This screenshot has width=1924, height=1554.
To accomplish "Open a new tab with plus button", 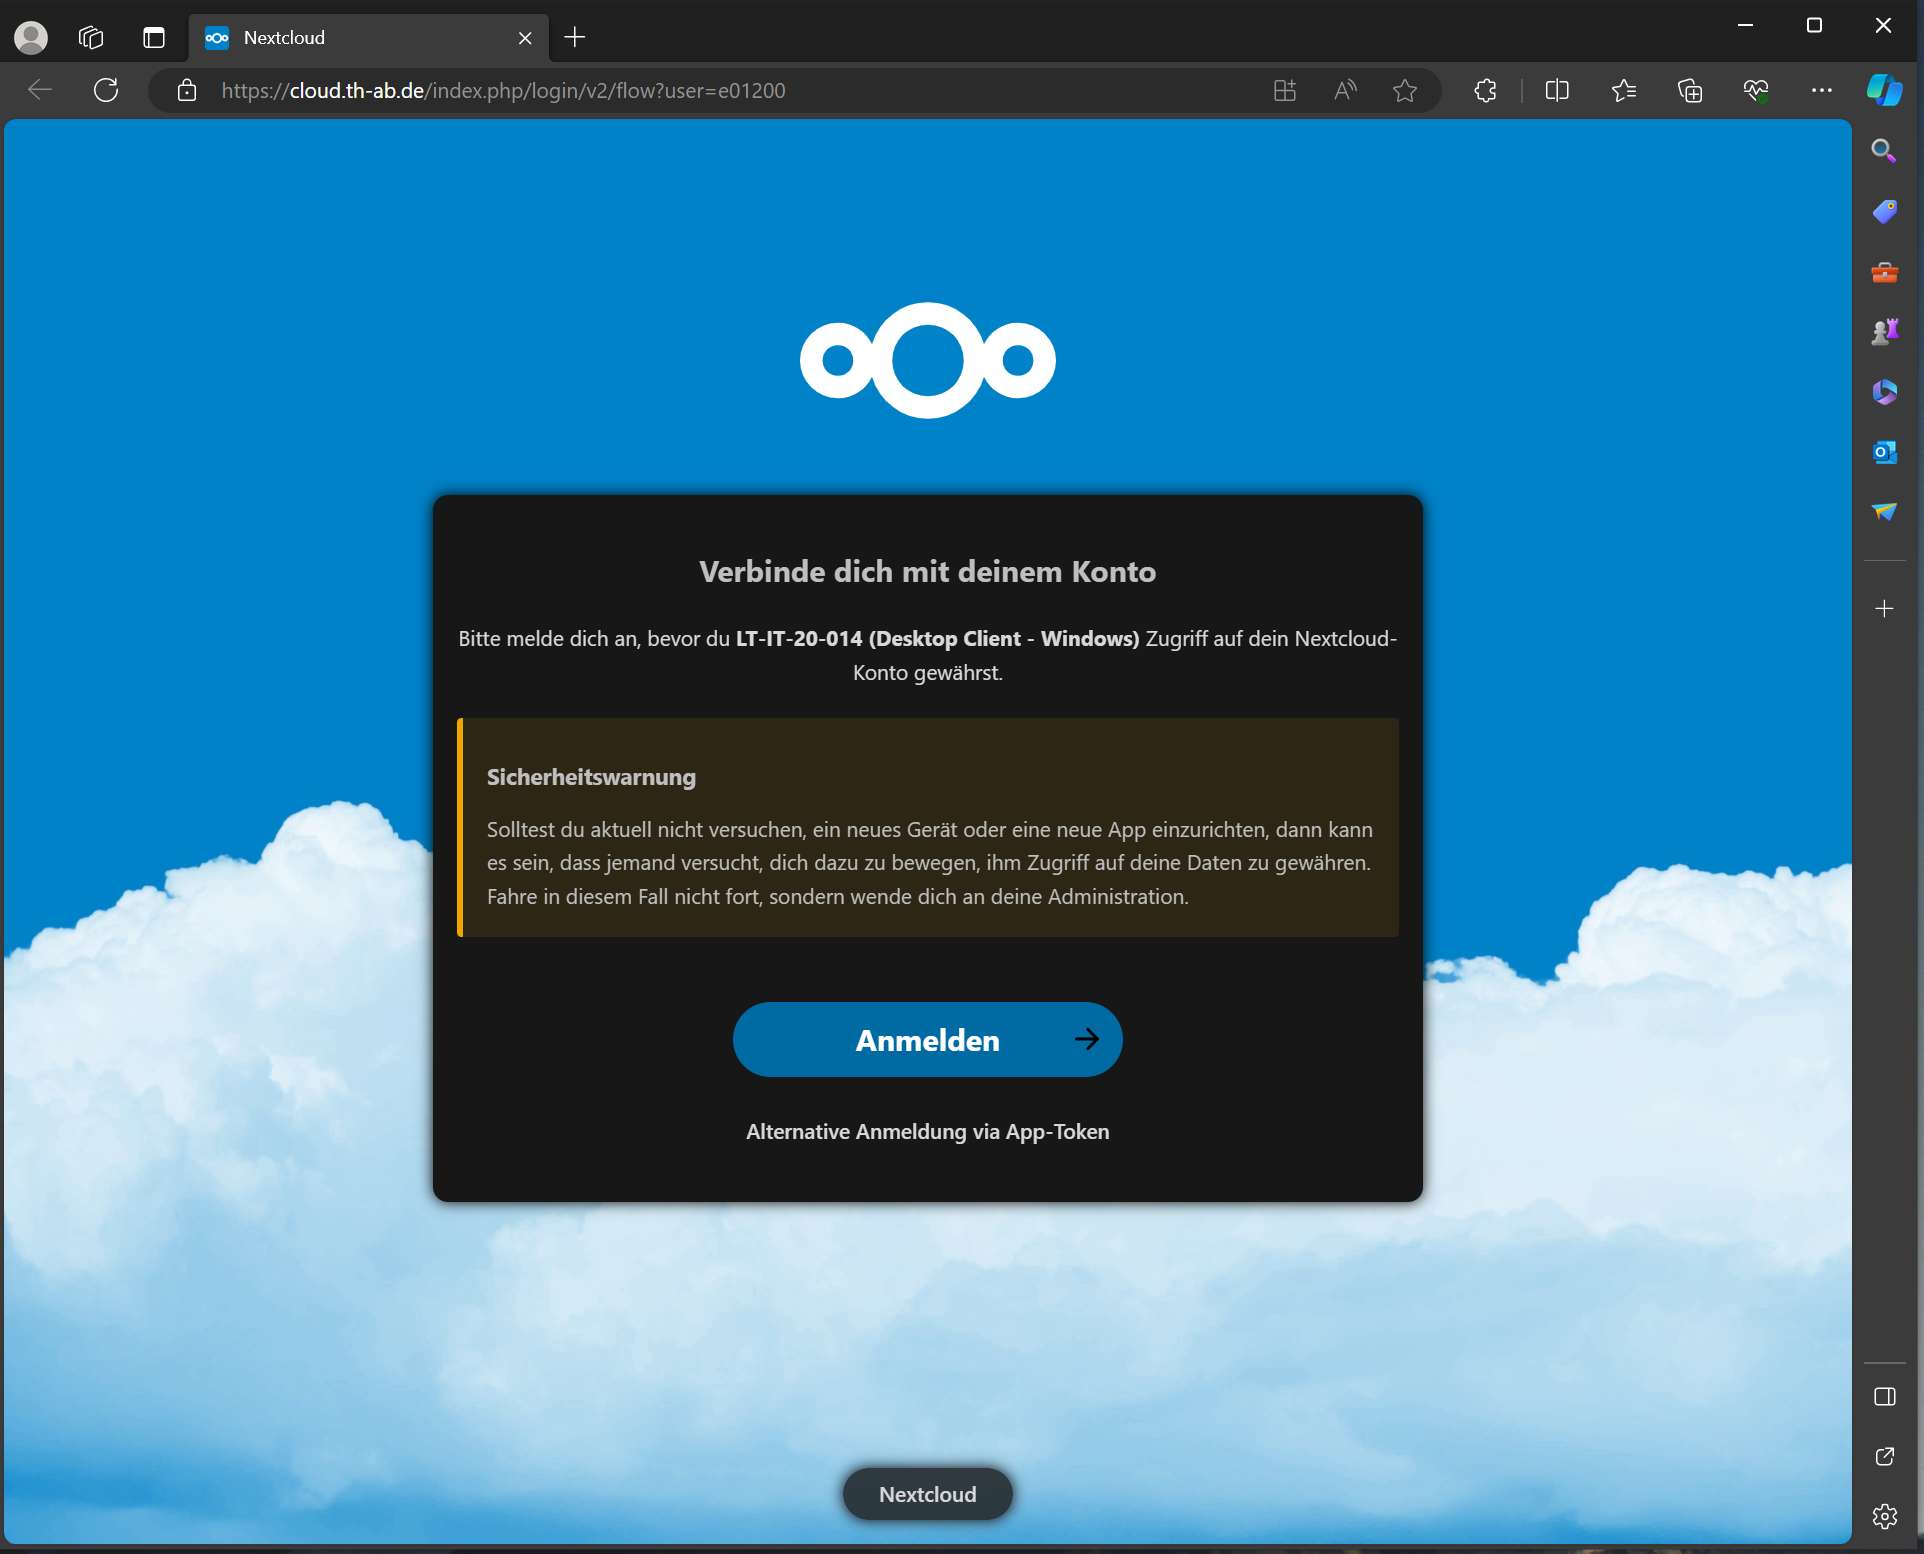I will pos(574,38).
